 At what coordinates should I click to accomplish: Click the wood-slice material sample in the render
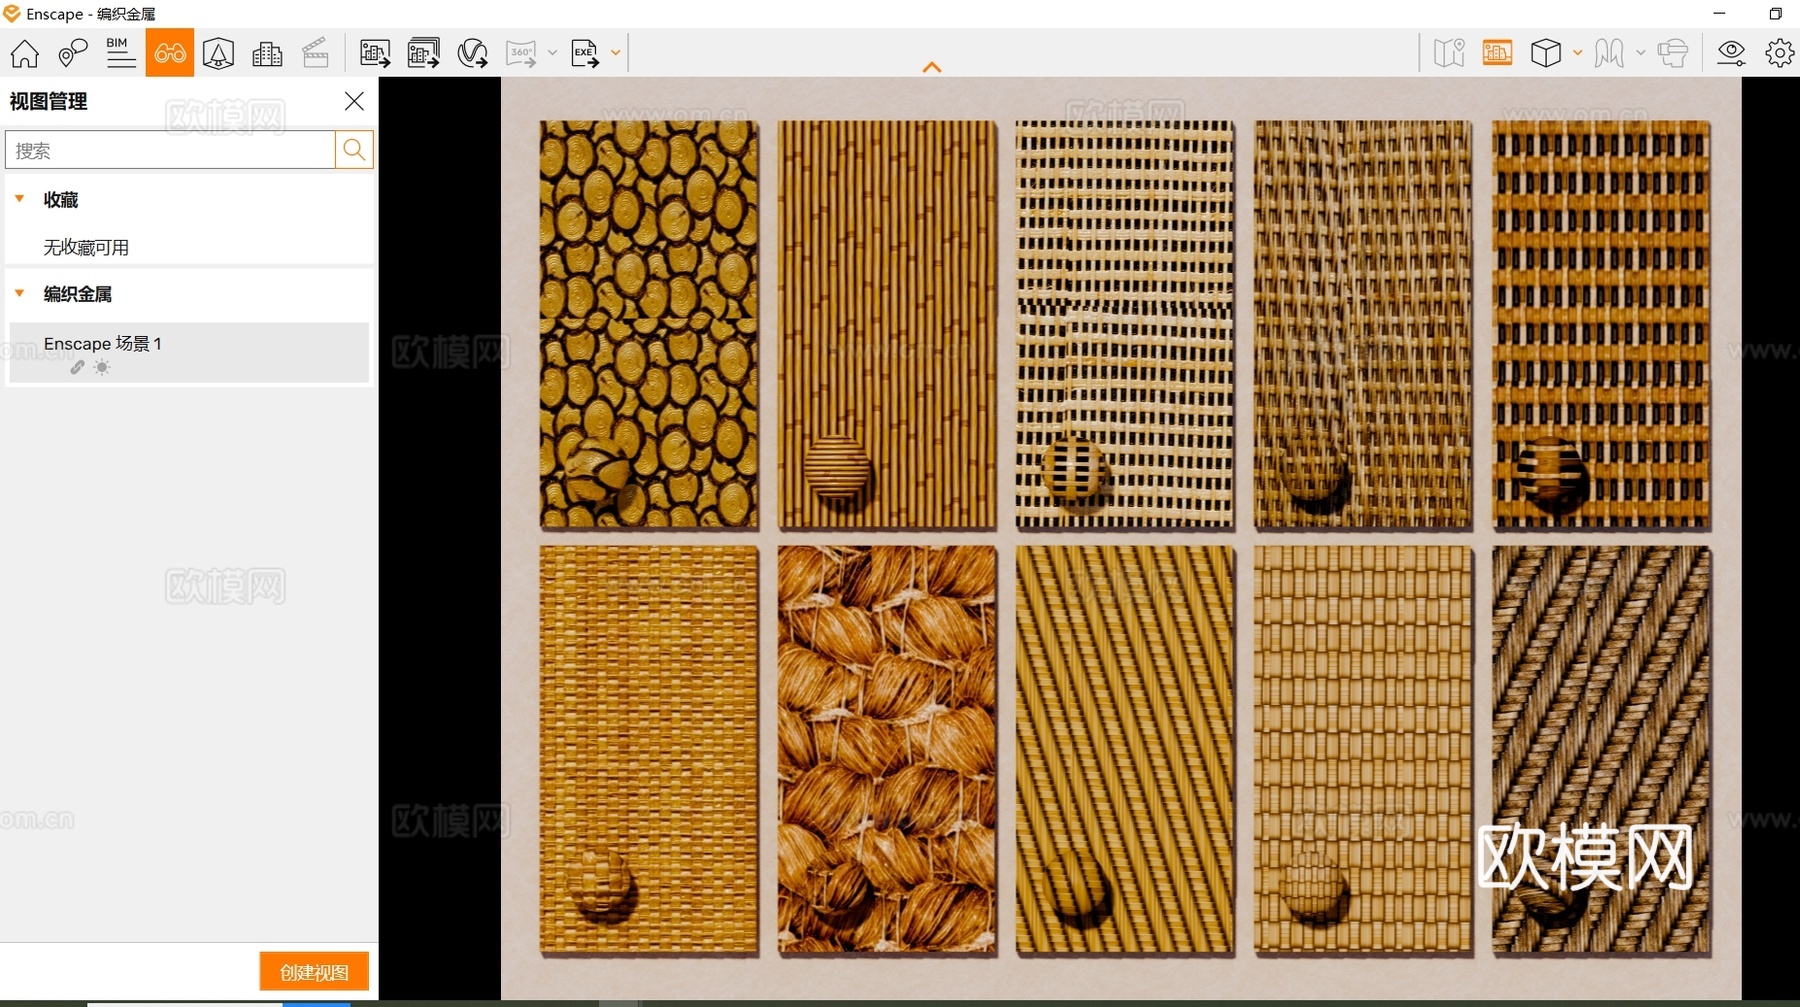coord(649,324)
